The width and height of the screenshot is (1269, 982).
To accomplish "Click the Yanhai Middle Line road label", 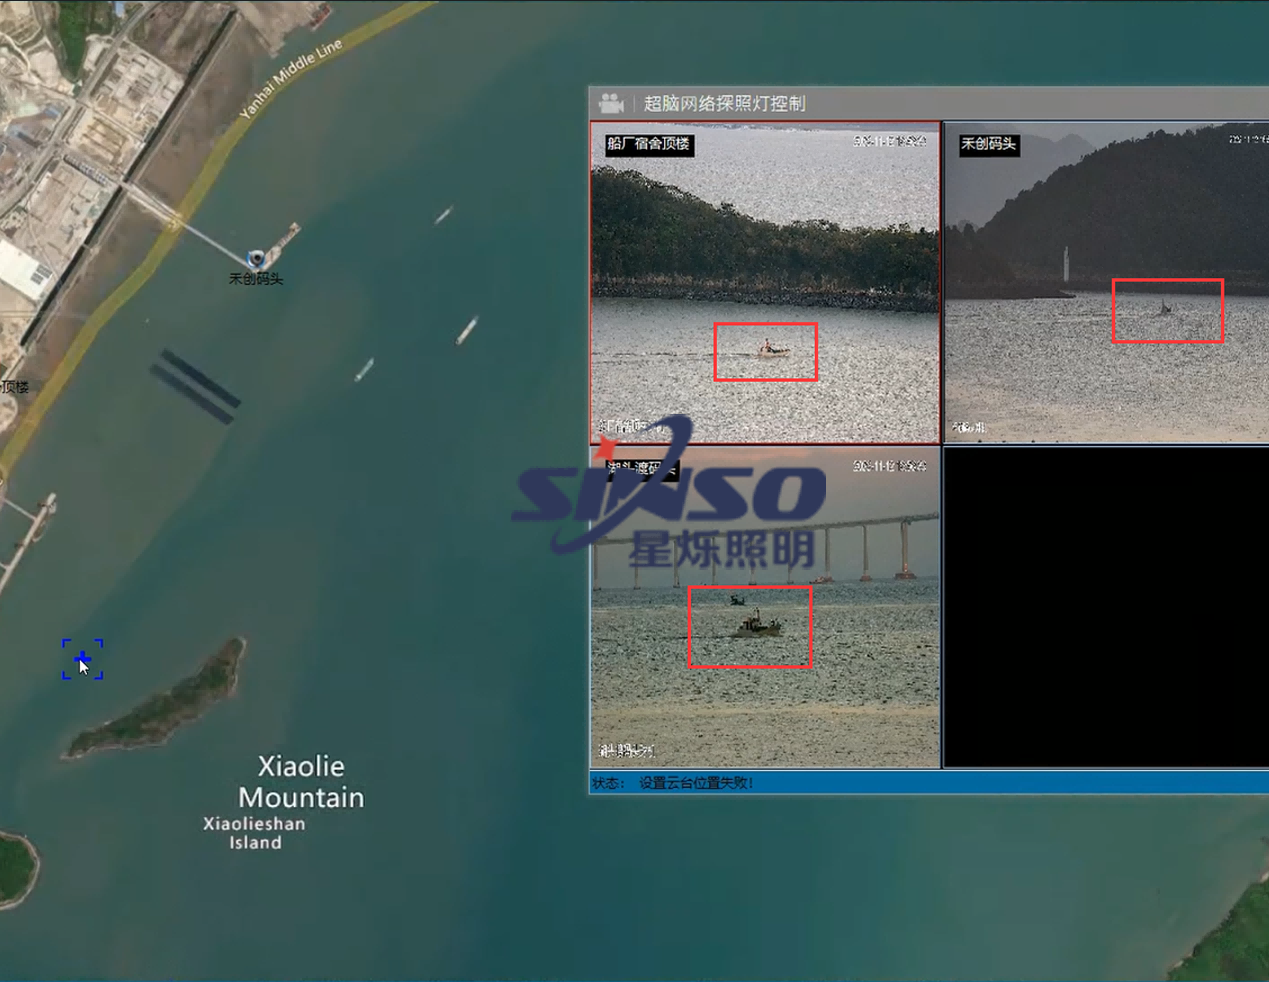I will (291, 79).
